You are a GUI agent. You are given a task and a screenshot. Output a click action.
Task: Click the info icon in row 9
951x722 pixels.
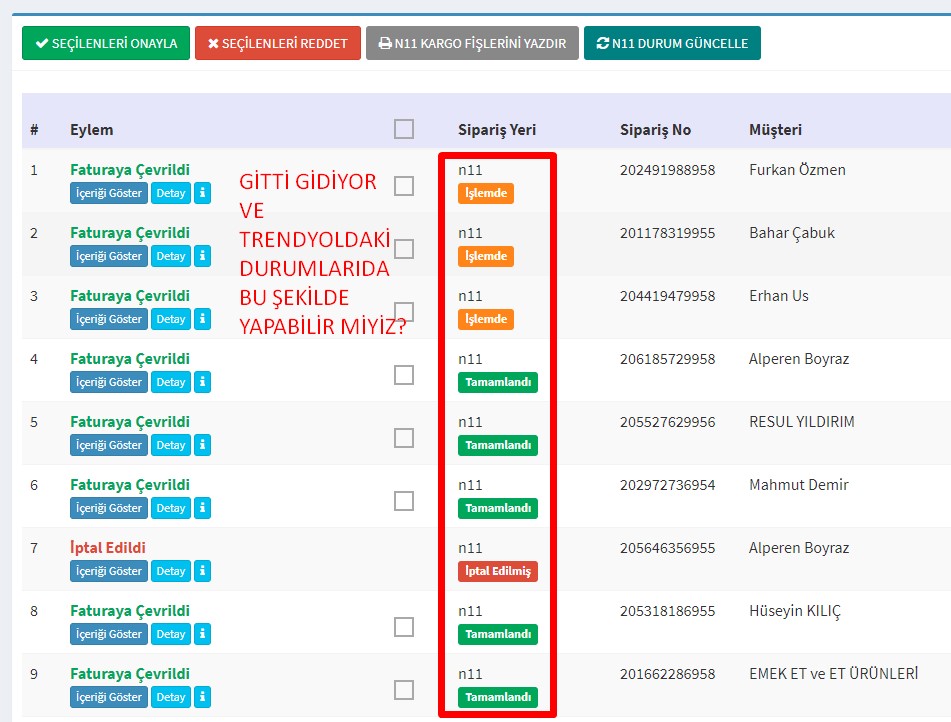202,697
